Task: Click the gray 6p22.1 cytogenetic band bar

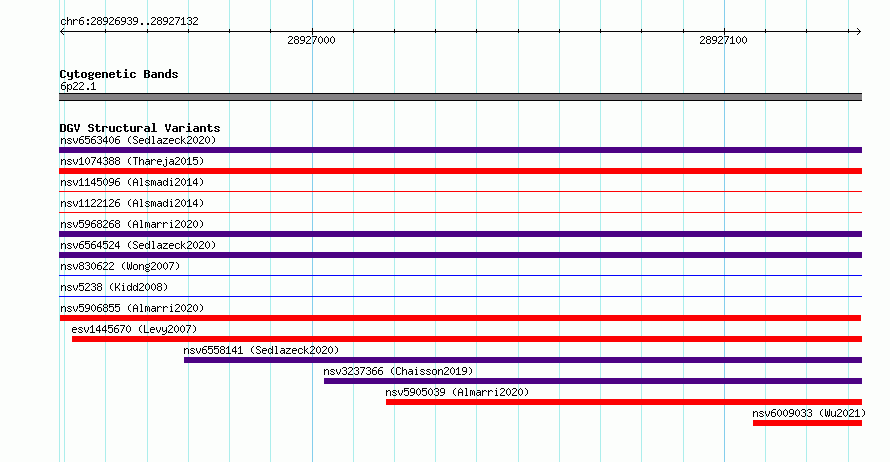Action: pyautogui.click(x=460, y=97)
